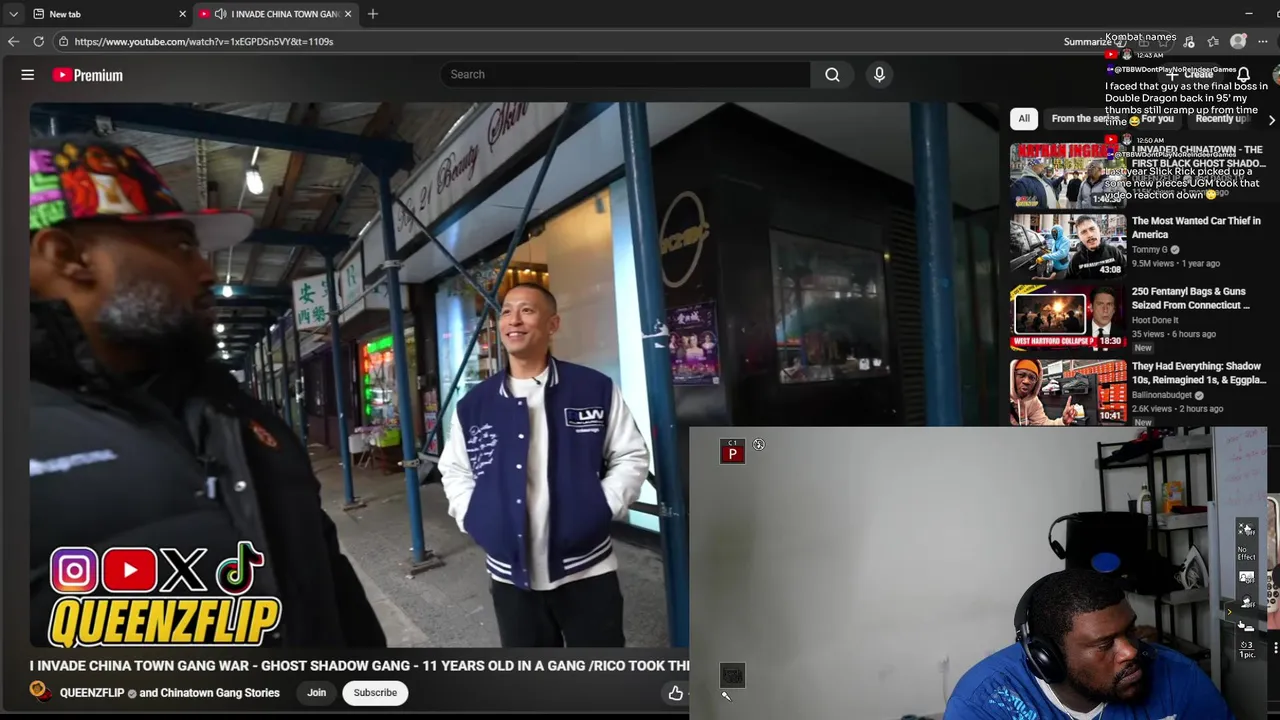1280x720 pixels.
Task: Open the browser profile avatar
Action: pyautogui.click(x=1238, y=41)
